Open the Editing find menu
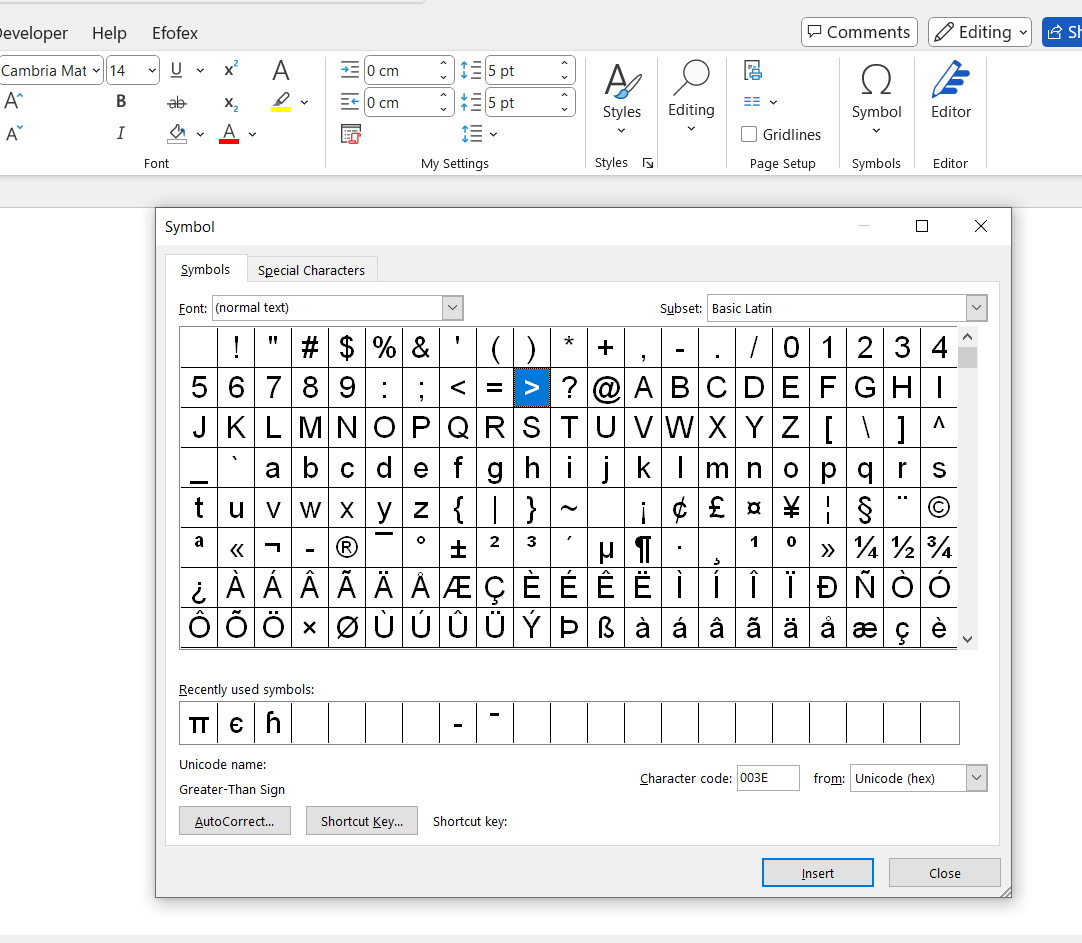 coord(691,97)
